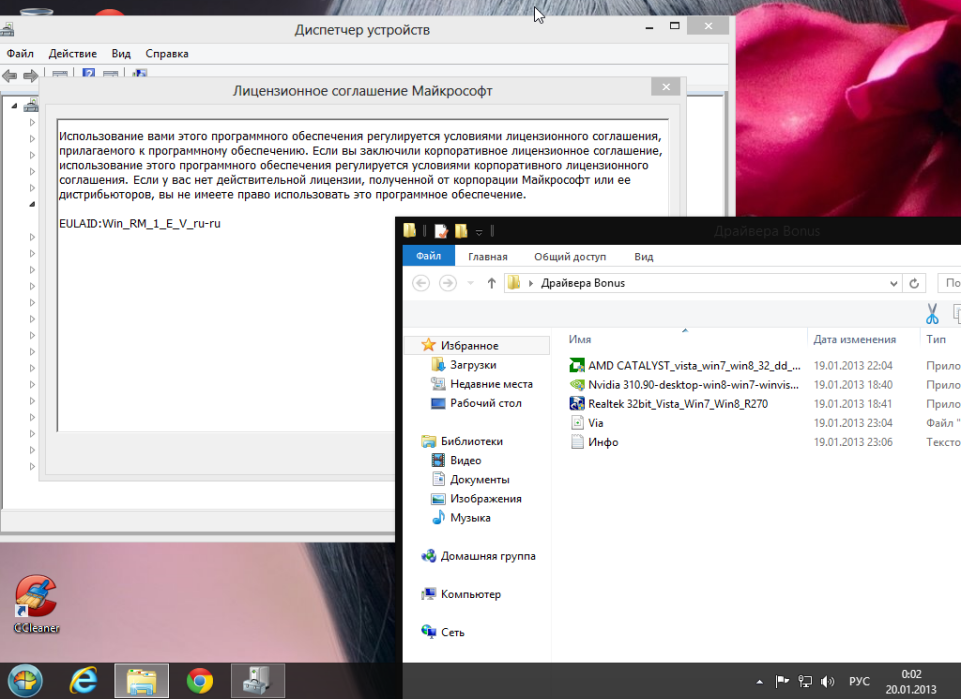The width and height of the screenshot is (961, 699).
Task: Open the volume speaker icon
Action: point(827,681)
